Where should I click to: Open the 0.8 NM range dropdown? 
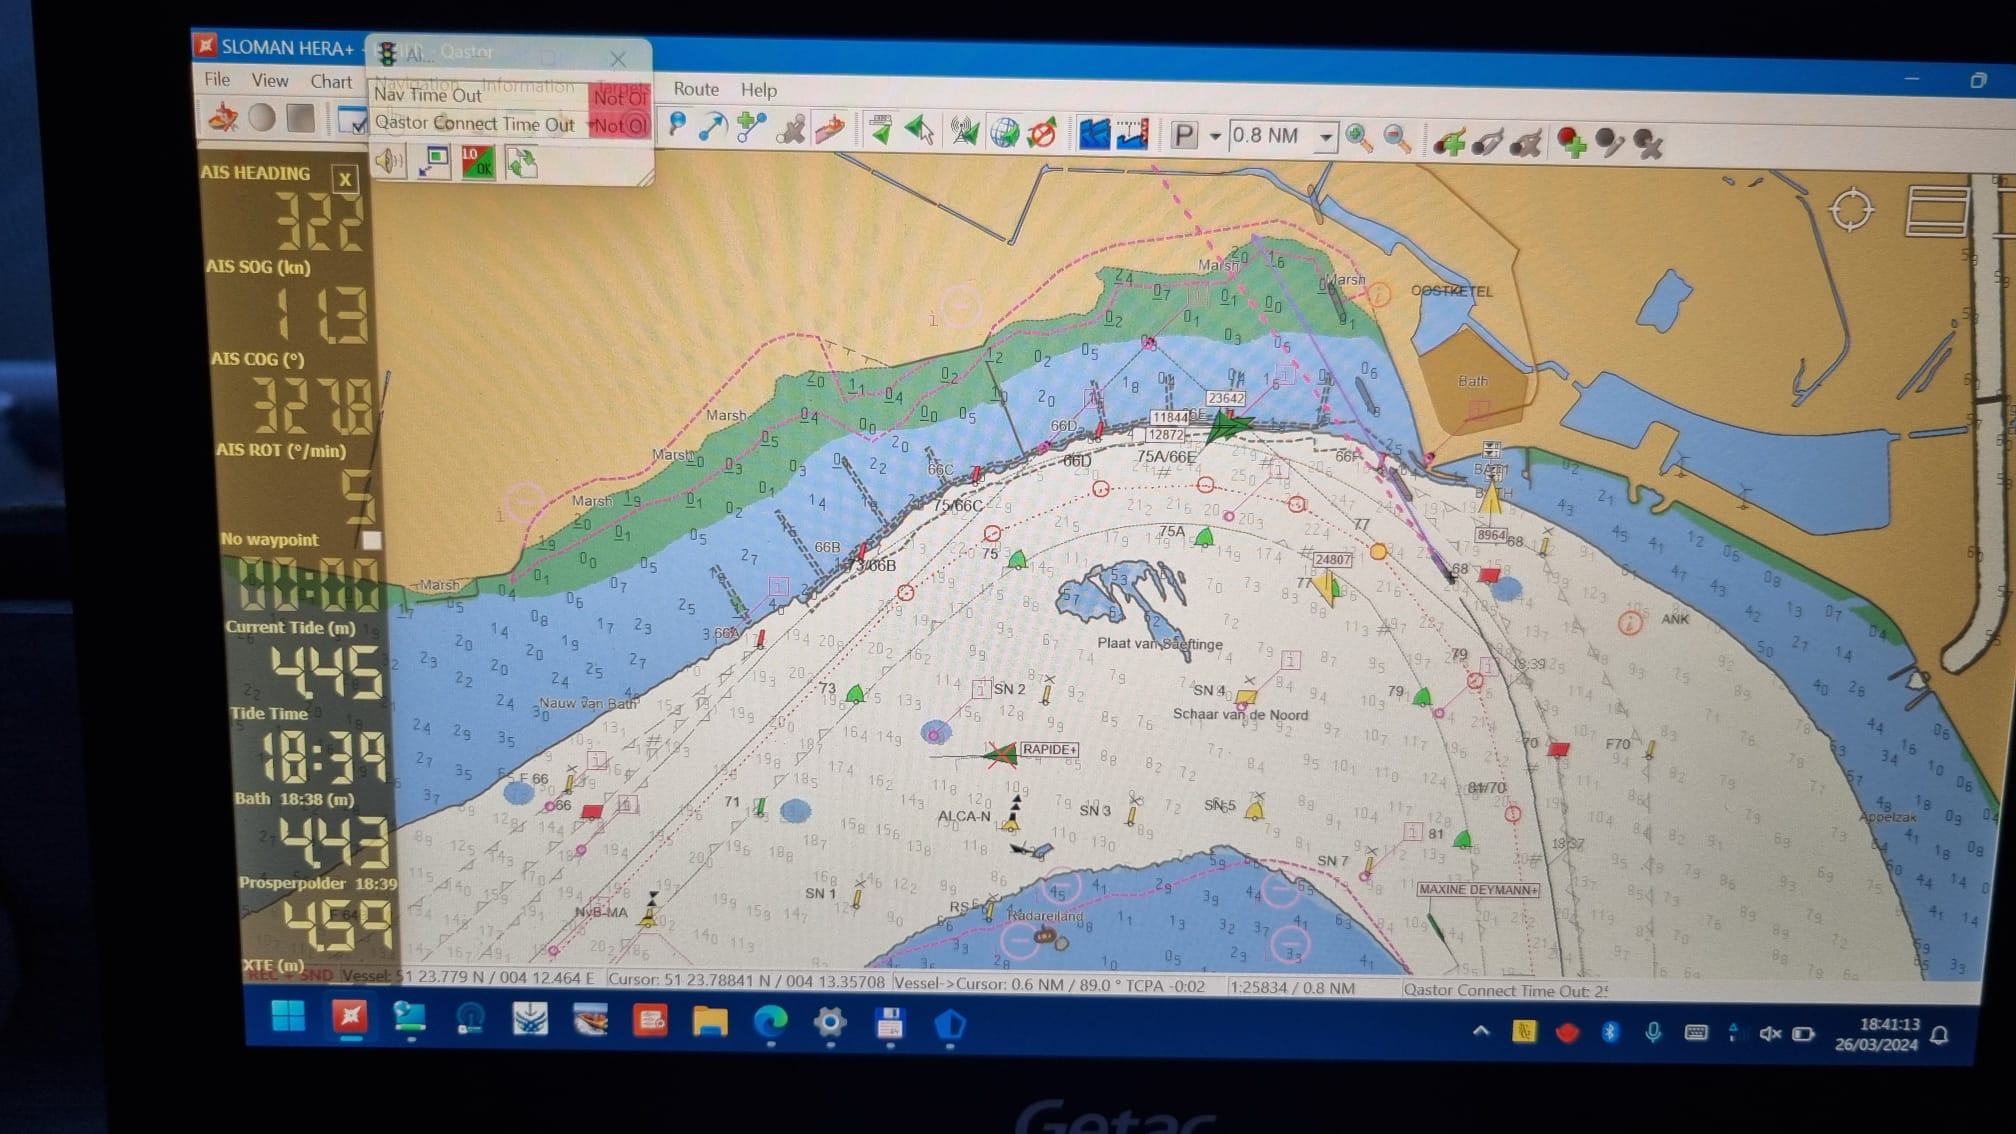coord(1326,136)
